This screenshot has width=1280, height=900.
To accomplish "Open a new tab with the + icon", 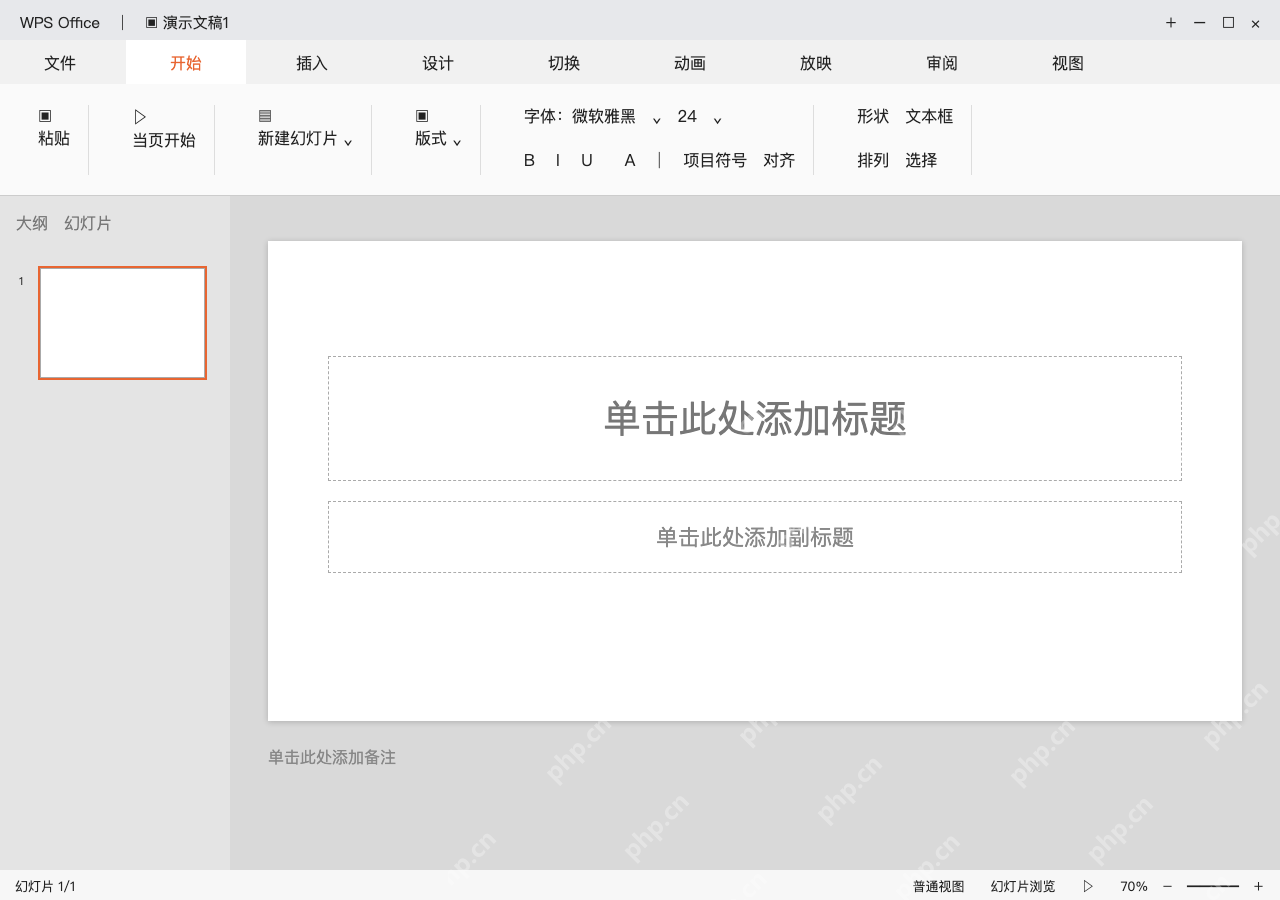I will [1171, 23].
